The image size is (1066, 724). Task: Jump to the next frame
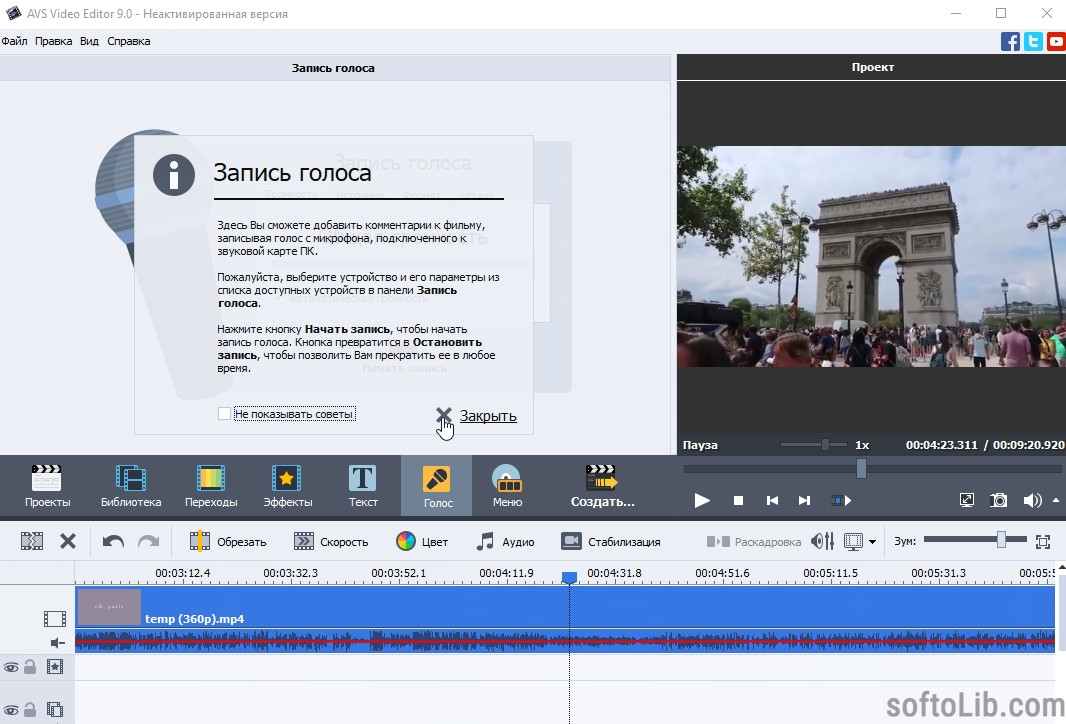pyautogui.click(x=804, y=501)
